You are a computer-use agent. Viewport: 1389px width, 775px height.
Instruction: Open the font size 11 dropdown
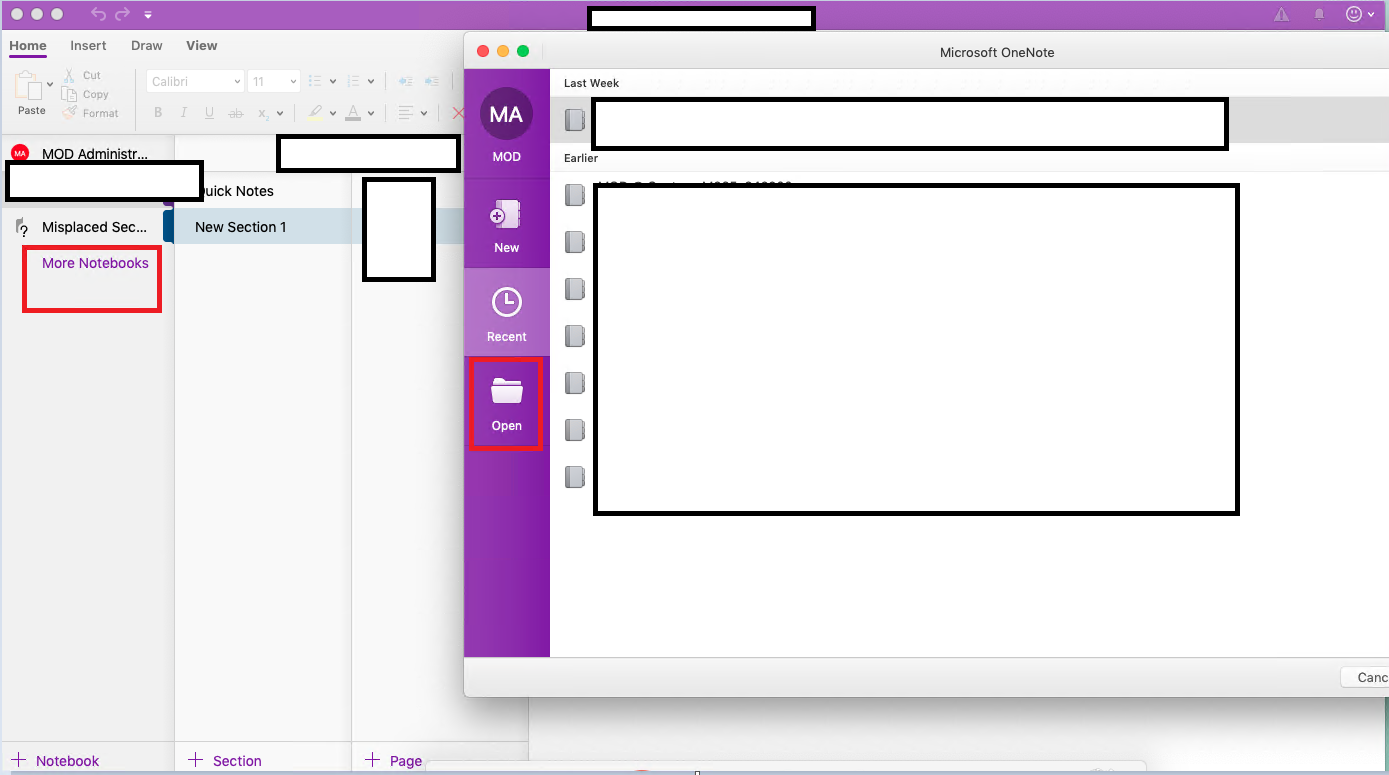click(274, 82)
